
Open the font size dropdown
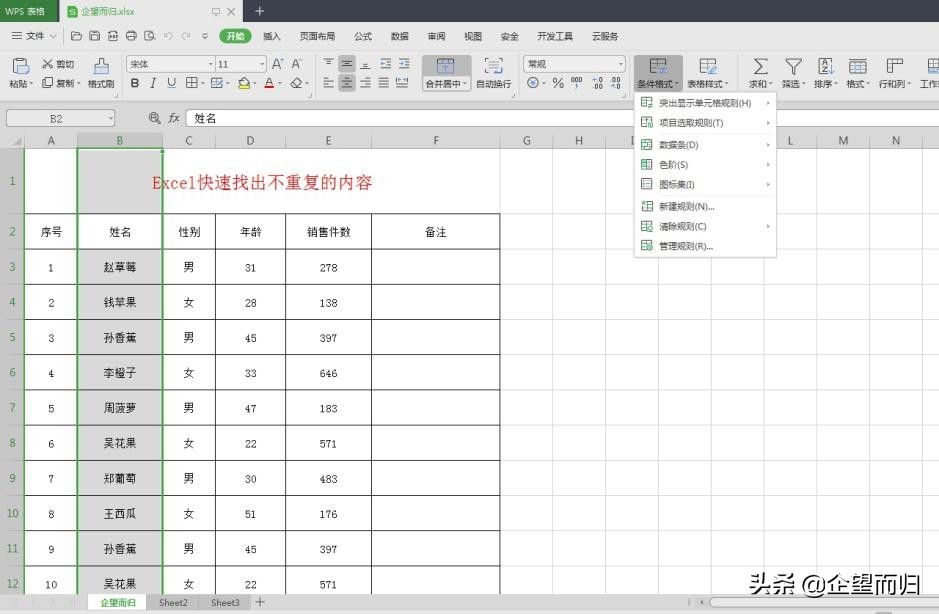[262, 64]
